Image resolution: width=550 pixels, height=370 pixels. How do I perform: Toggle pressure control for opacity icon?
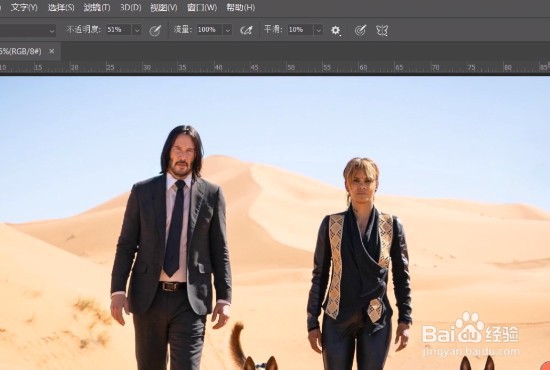pyautogui.click(x=155, y=31)
